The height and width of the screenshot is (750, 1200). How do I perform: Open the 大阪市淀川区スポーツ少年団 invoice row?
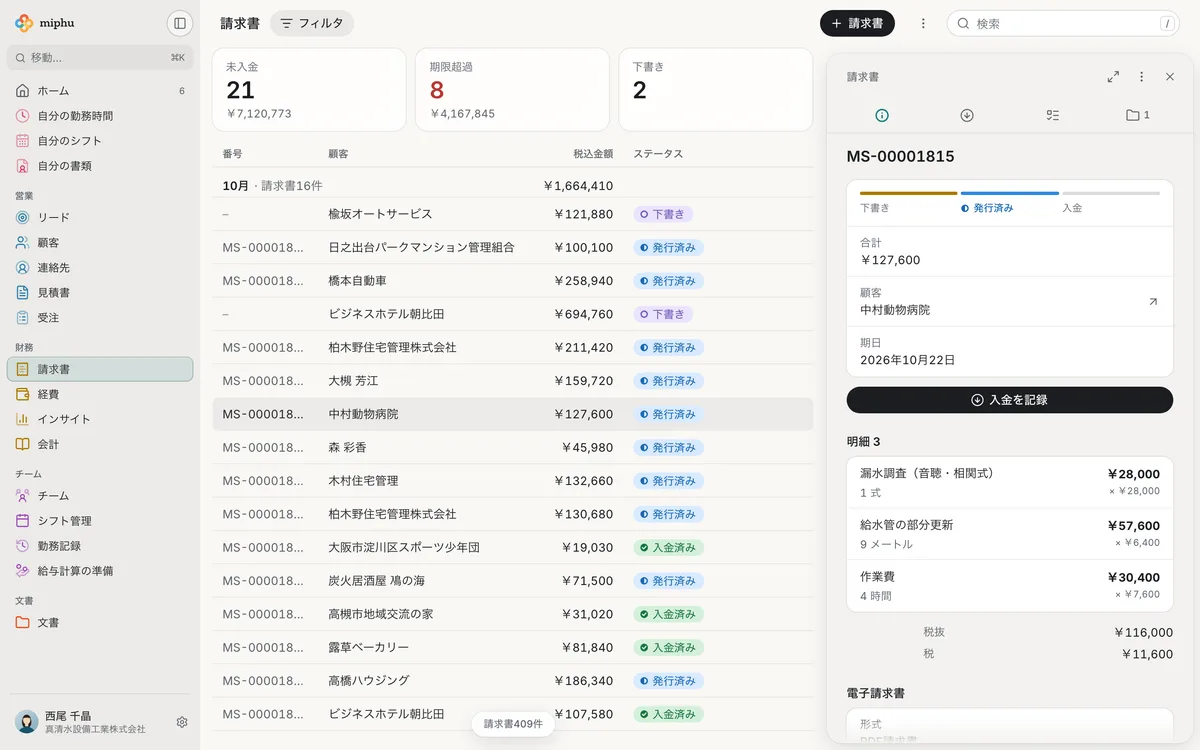pyautogui.click(x=512, y=548)
